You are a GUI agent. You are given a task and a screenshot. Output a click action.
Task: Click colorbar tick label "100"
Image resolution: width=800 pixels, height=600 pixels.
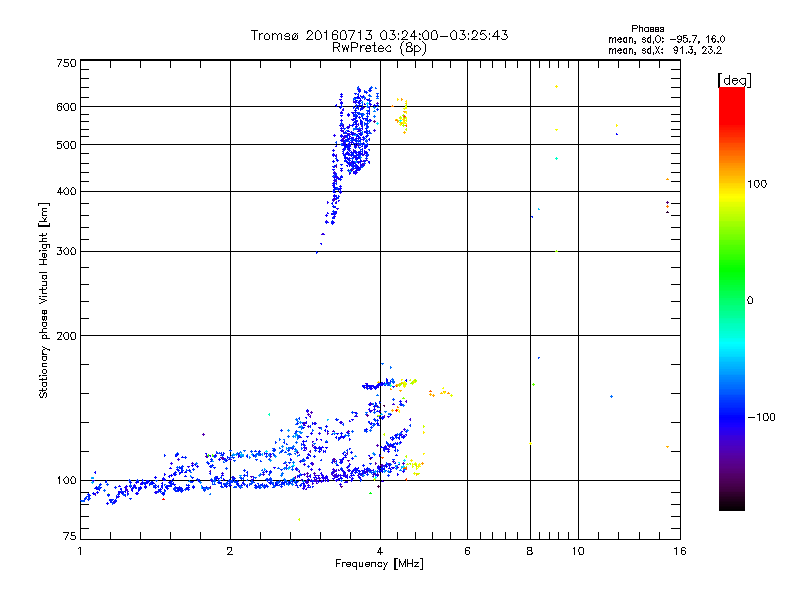757,184
